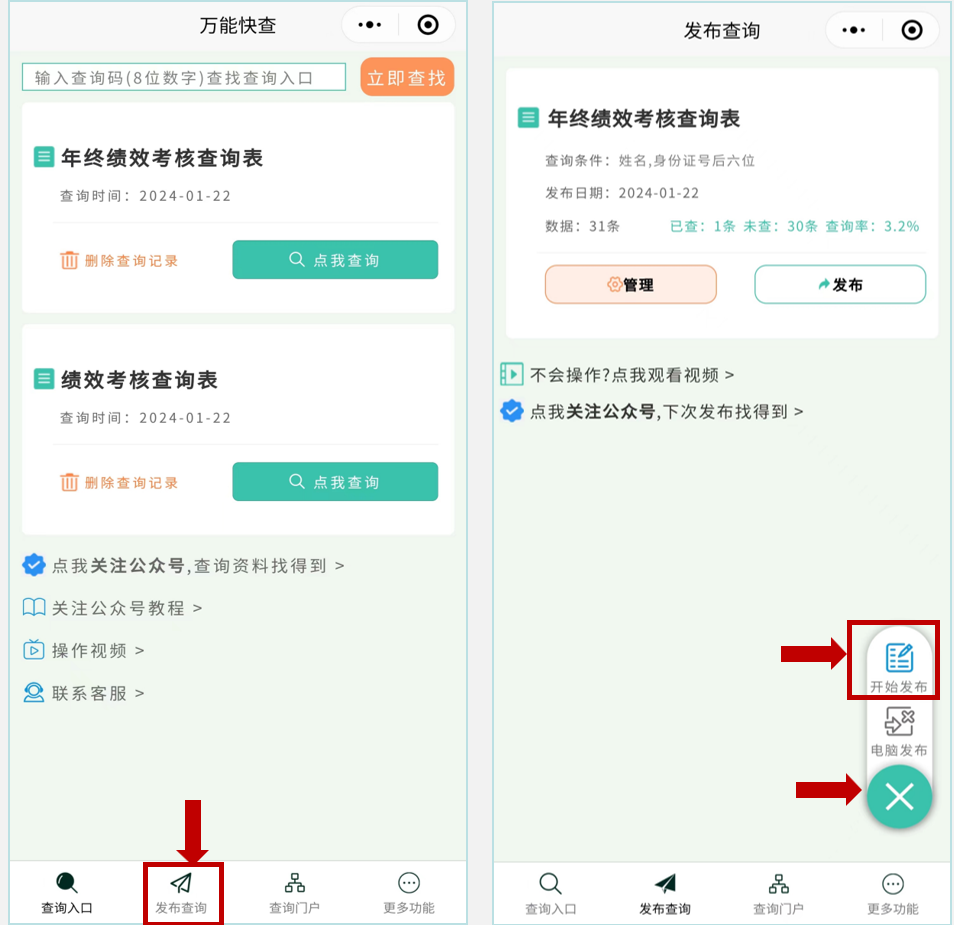Tap the document icon beside 年终绩效考核查询表 in 发布查询 screen
Screen dimensions: 954x925
(528, 117)
